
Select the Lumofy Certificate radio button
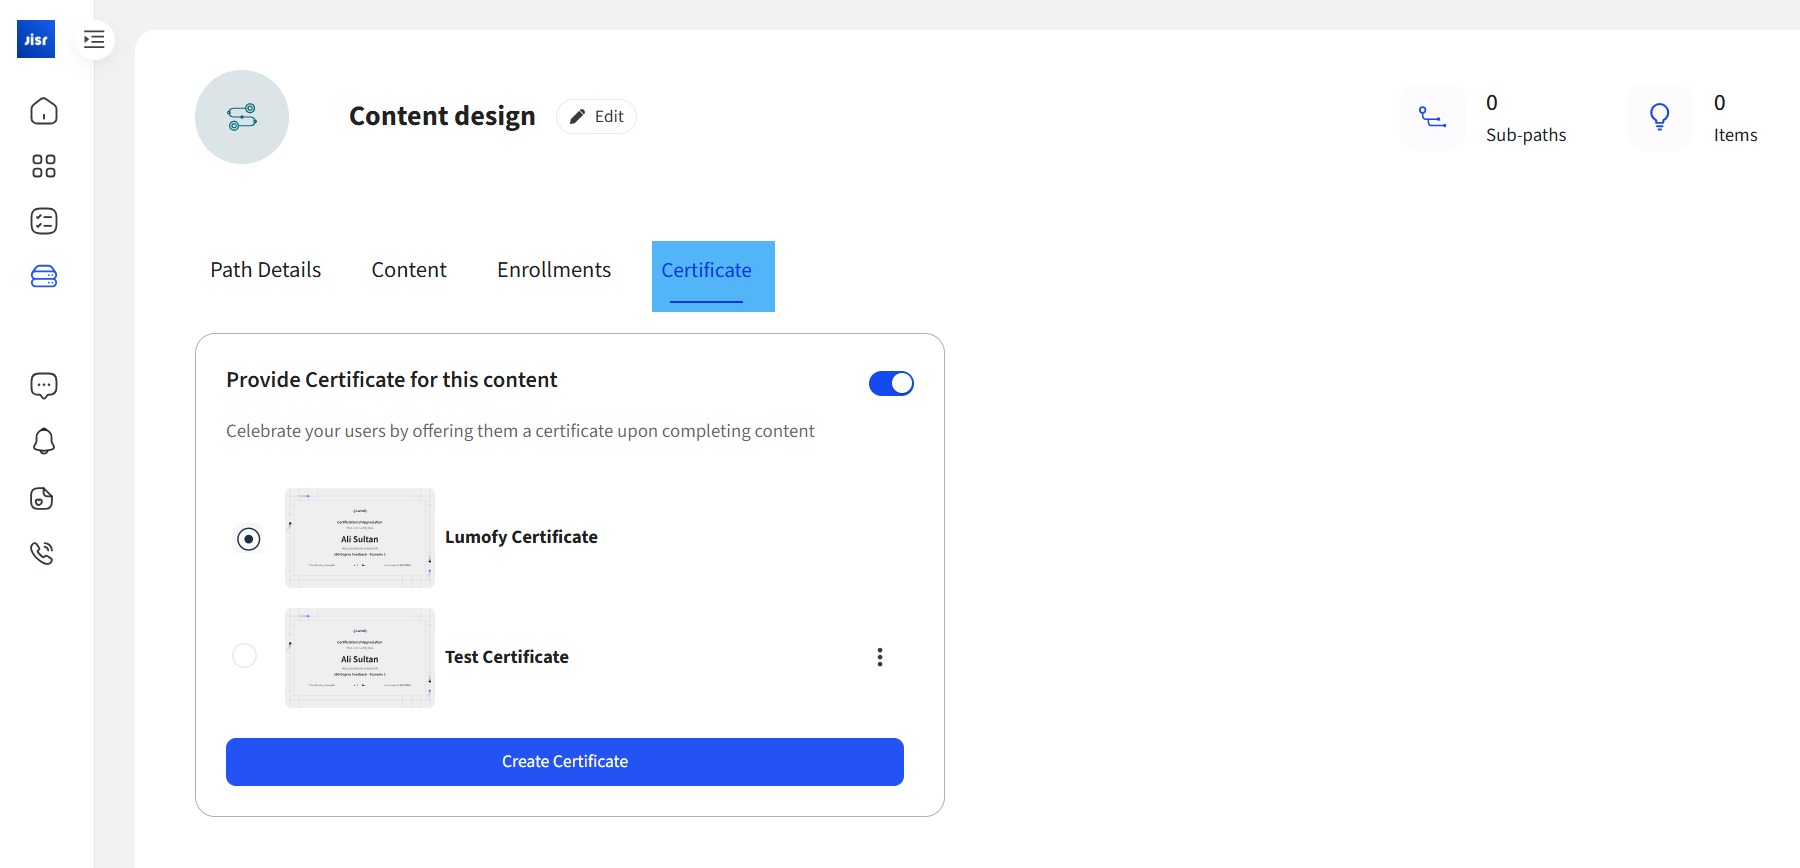tap(249, 539)
